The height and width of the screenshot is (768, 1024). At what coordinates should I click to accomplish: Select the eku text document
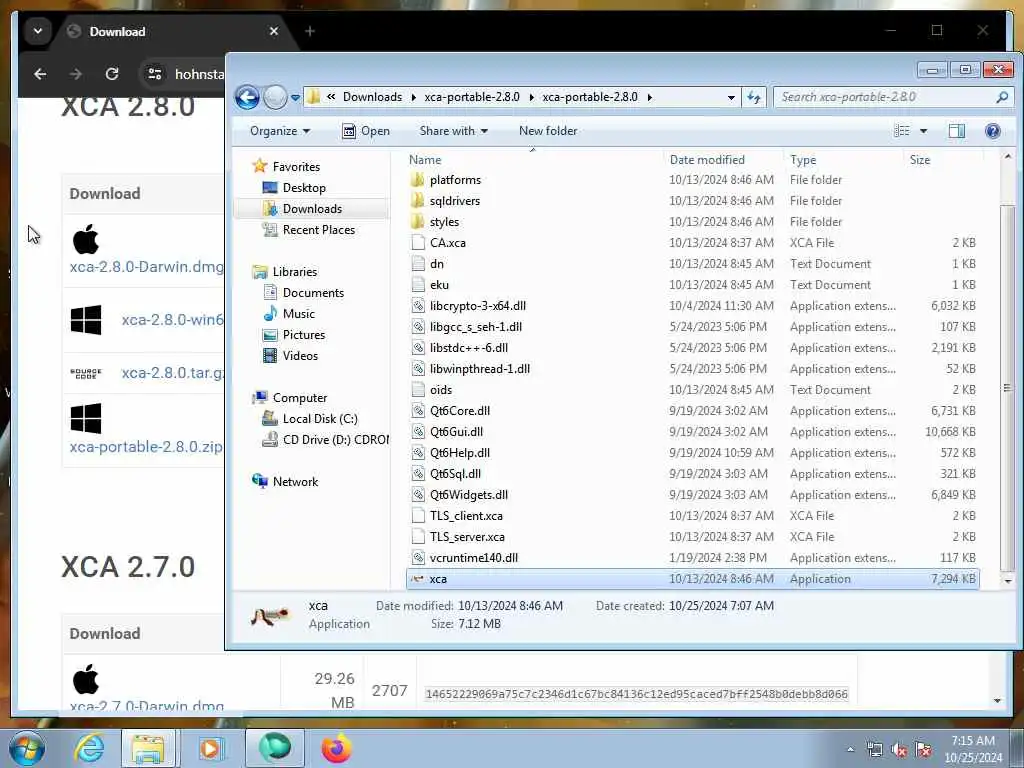[x=439, y=285]
